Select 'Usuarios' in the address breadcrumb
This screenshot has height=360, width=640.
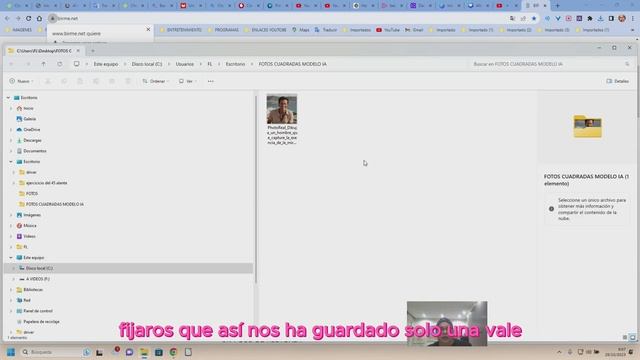pos(185,64)
